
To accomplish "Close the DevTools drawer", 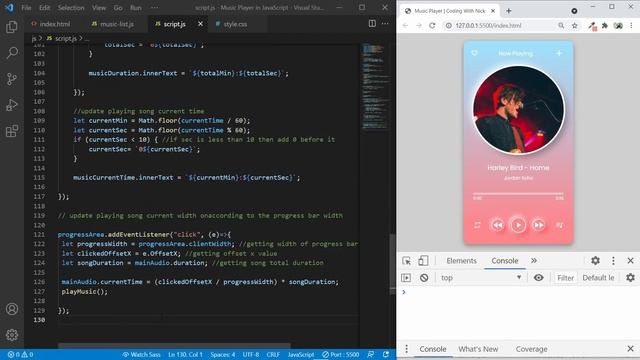I will pos(630,349).
